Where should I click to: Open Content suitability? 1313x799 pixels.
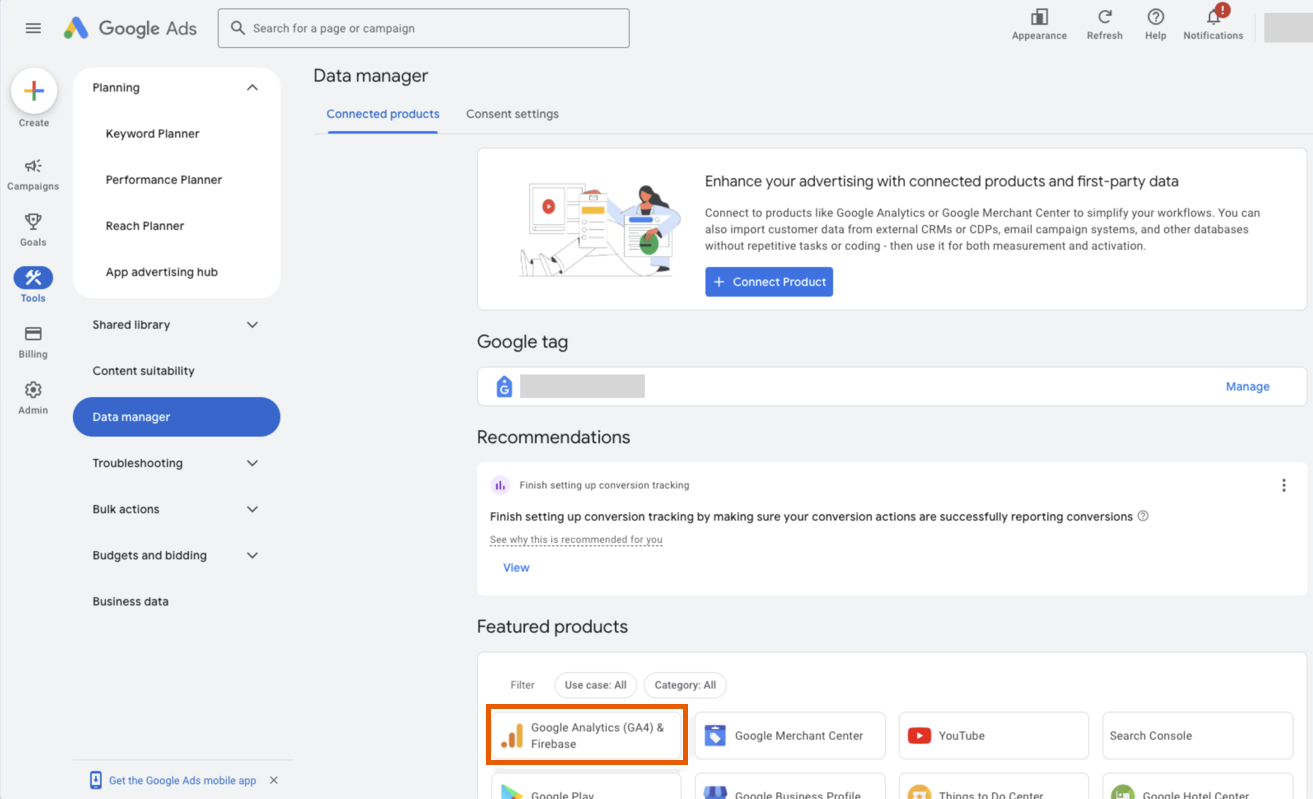[x=143, y=371]
